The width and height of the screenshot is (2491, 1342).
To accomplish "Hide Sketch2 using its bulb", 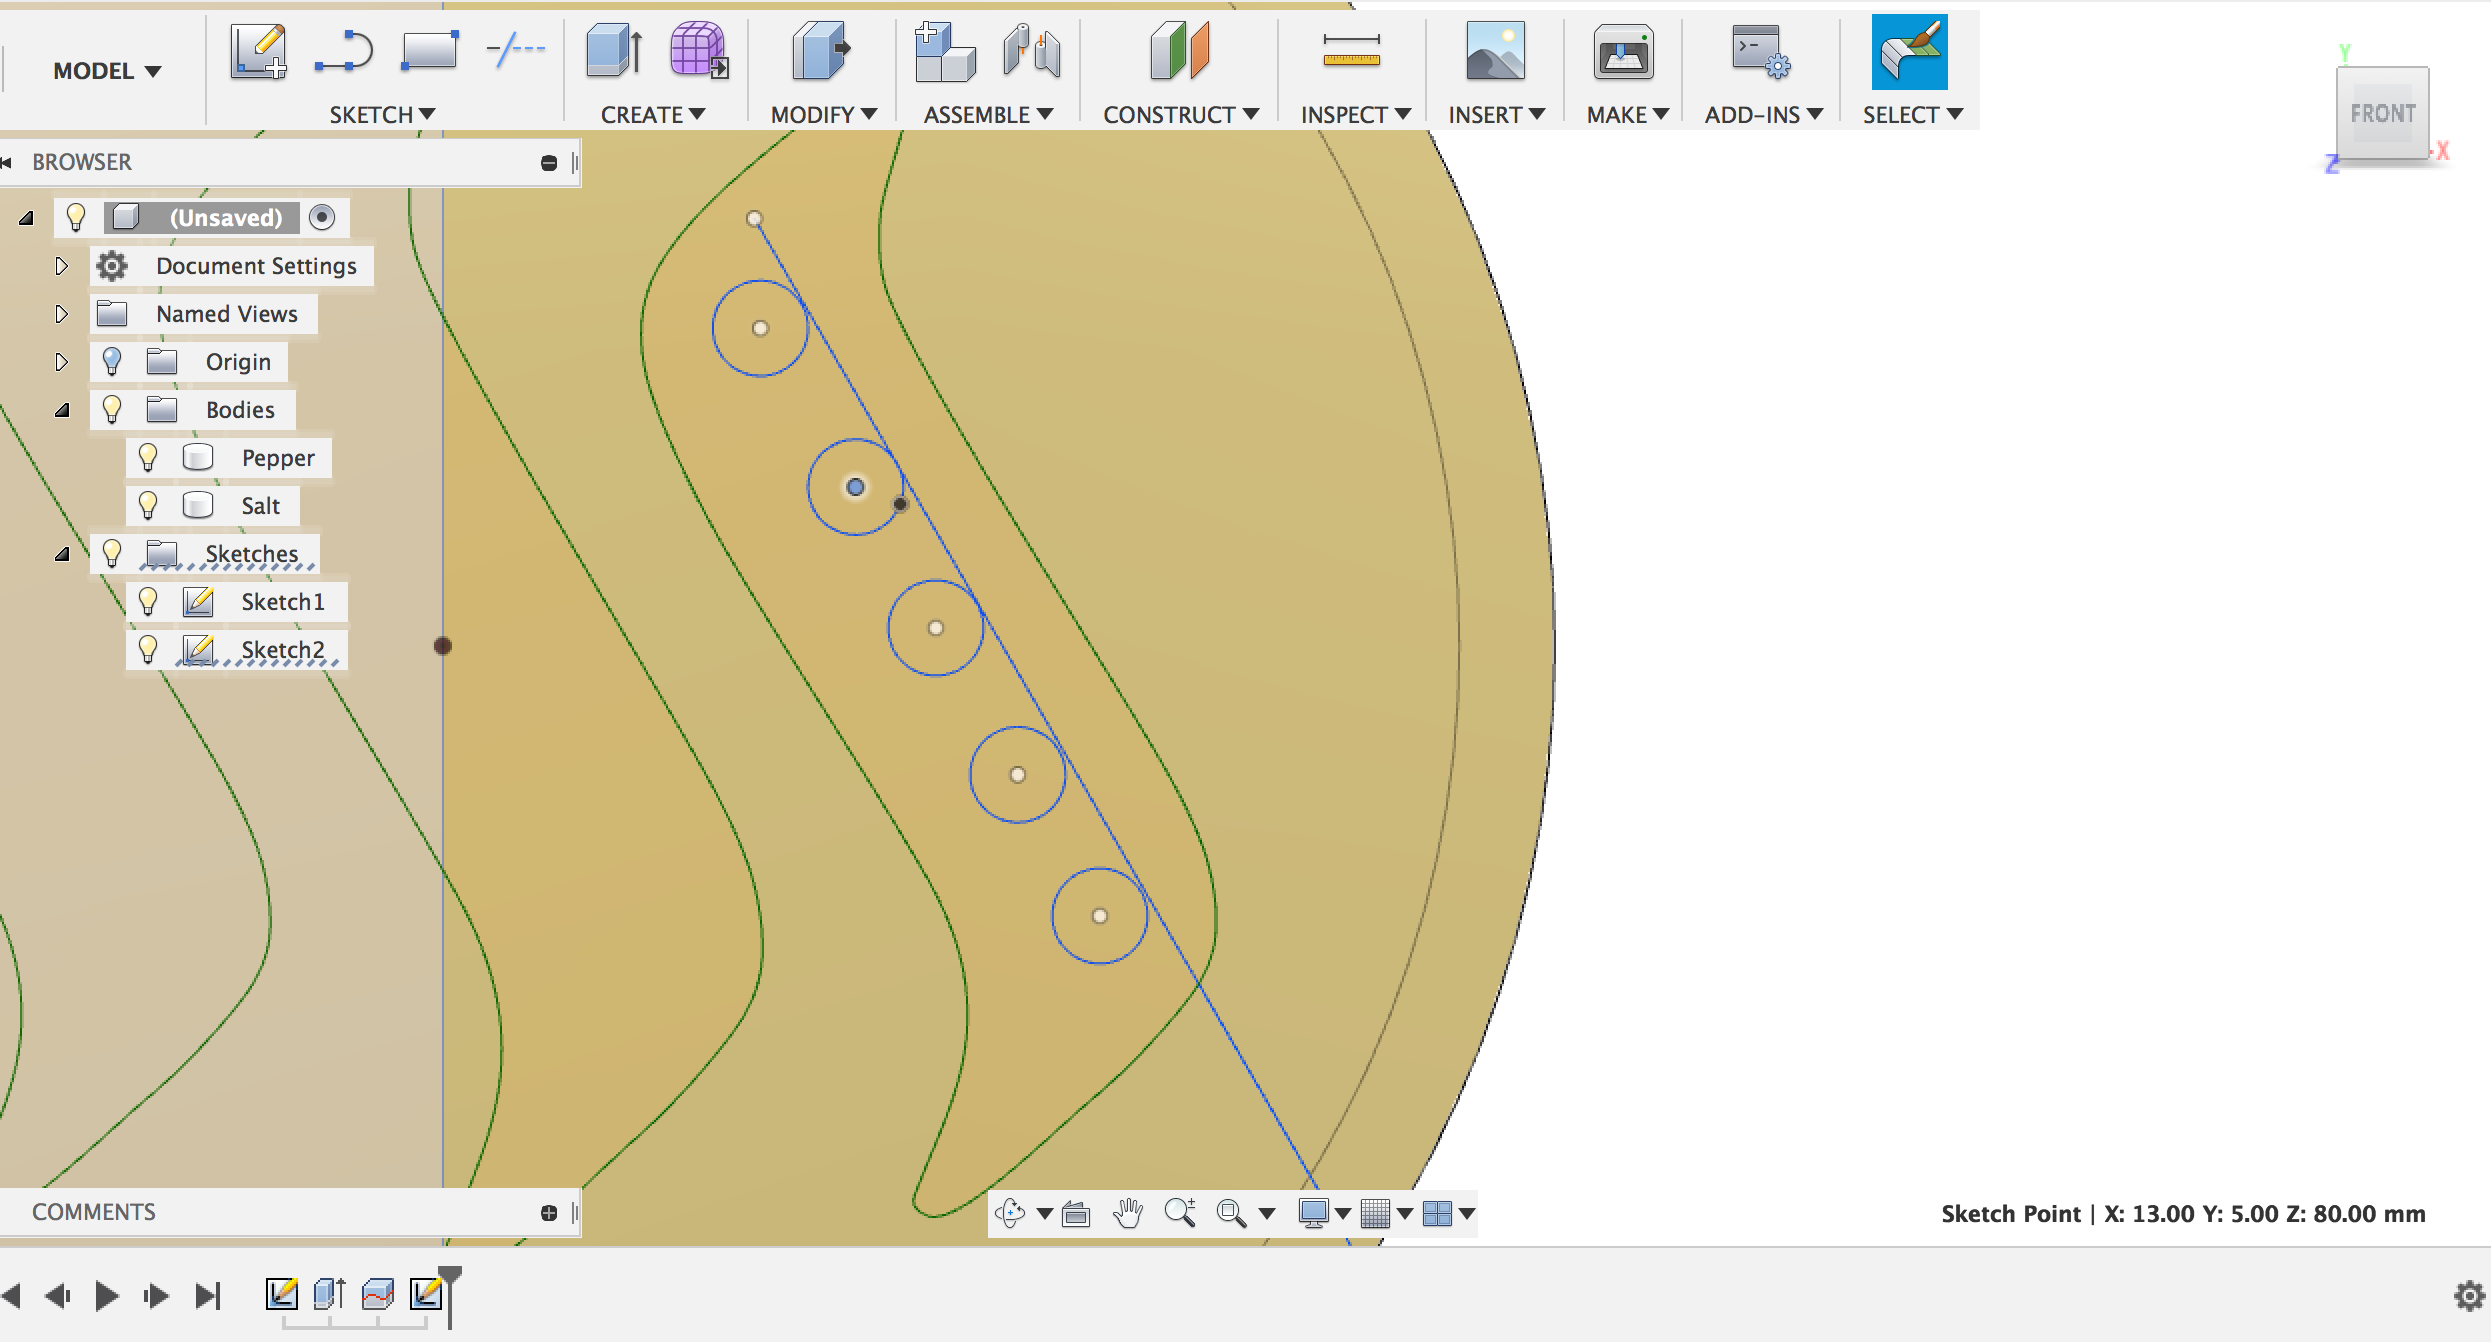I will (x=148, y=649).
